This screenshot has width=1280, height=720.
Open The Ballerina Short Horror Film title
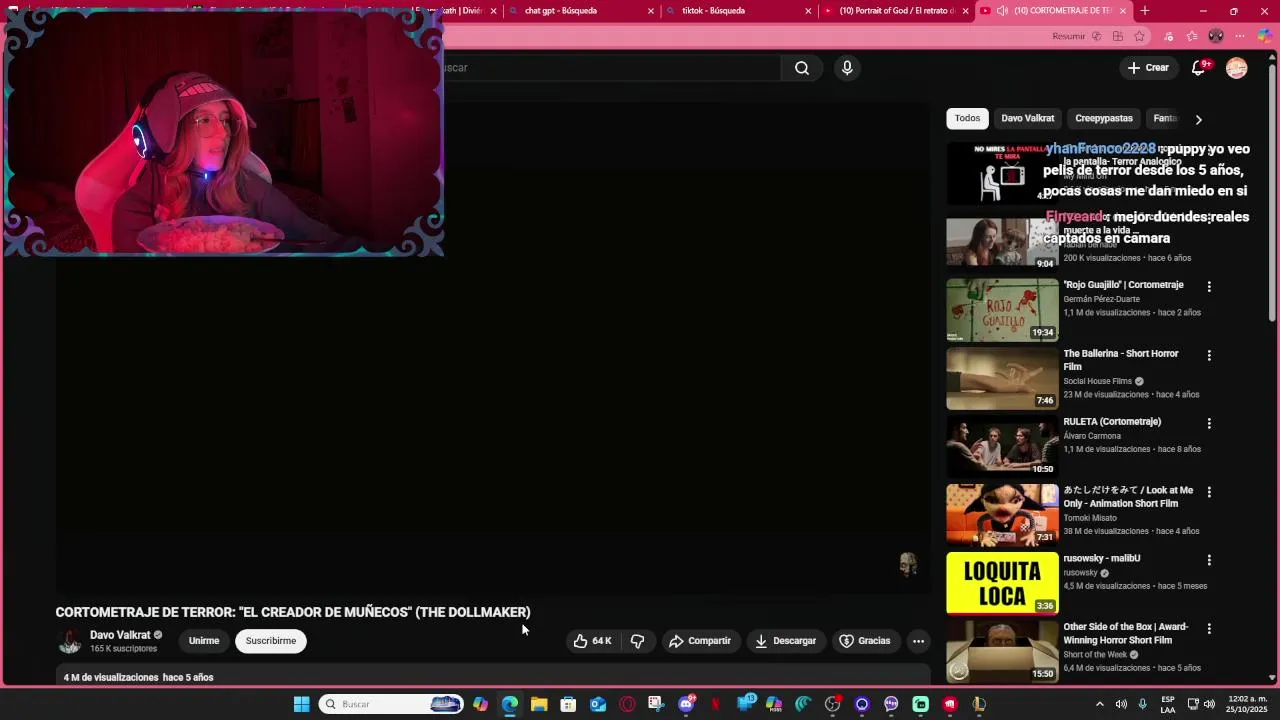[x=1121, y=360]
